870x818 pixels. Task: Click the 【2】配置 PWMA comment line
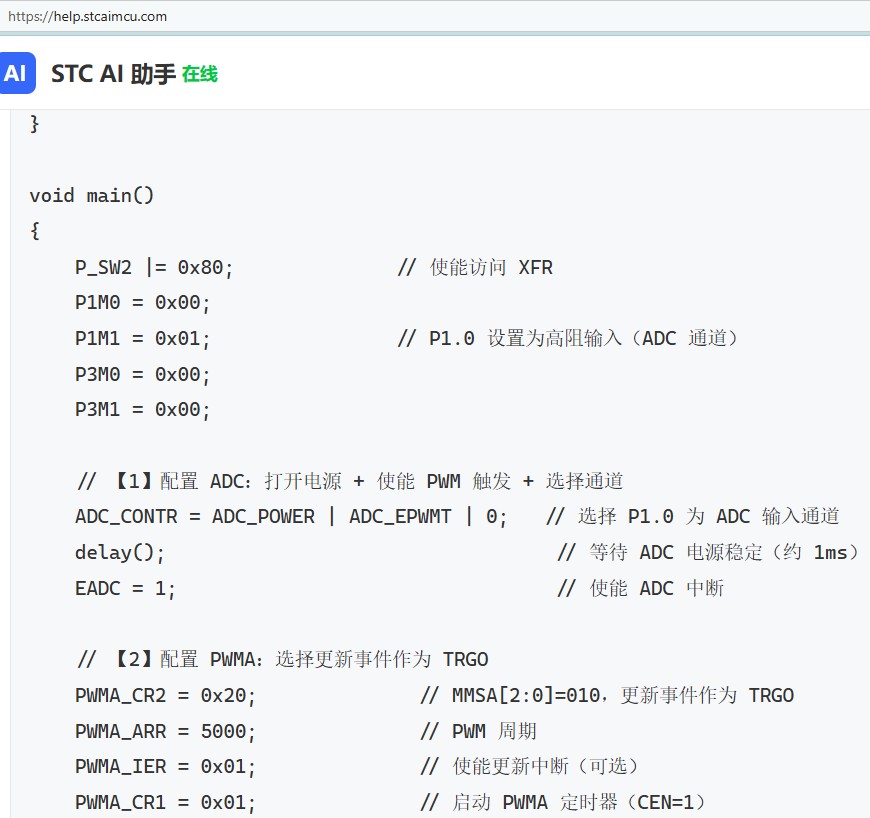coord(283,659)
